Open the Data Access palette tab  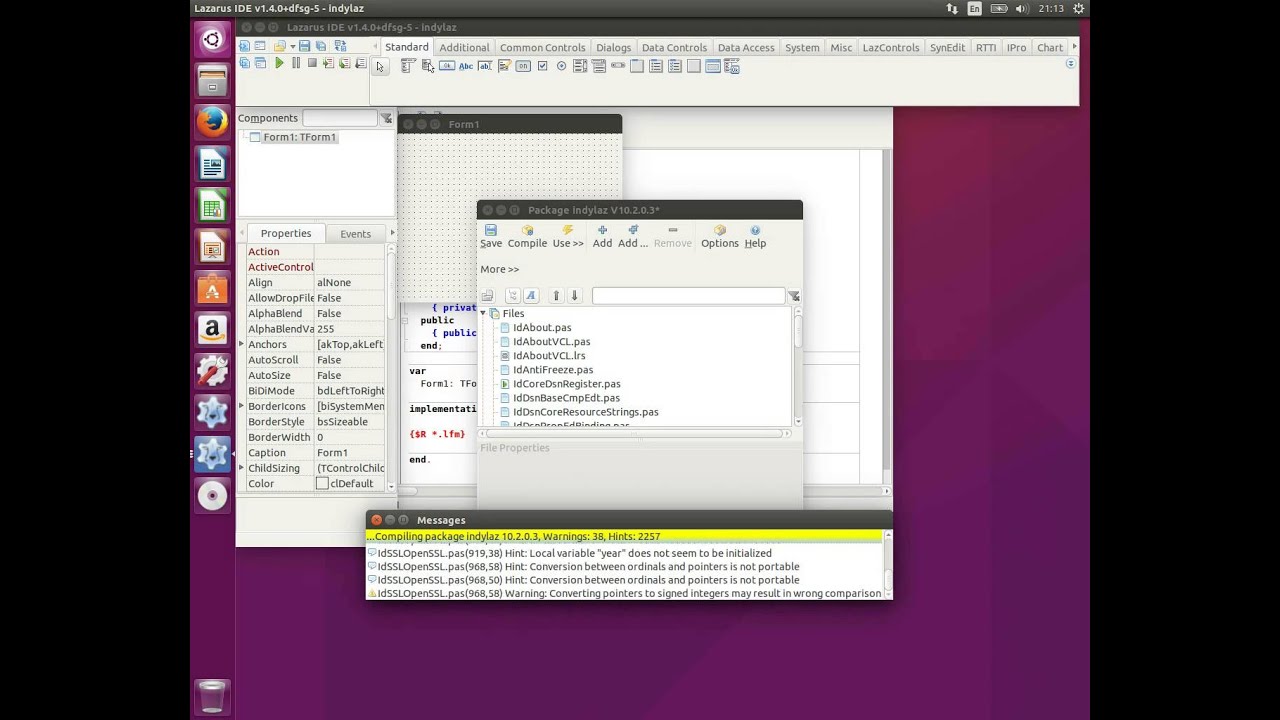click(x=745, y=47)
